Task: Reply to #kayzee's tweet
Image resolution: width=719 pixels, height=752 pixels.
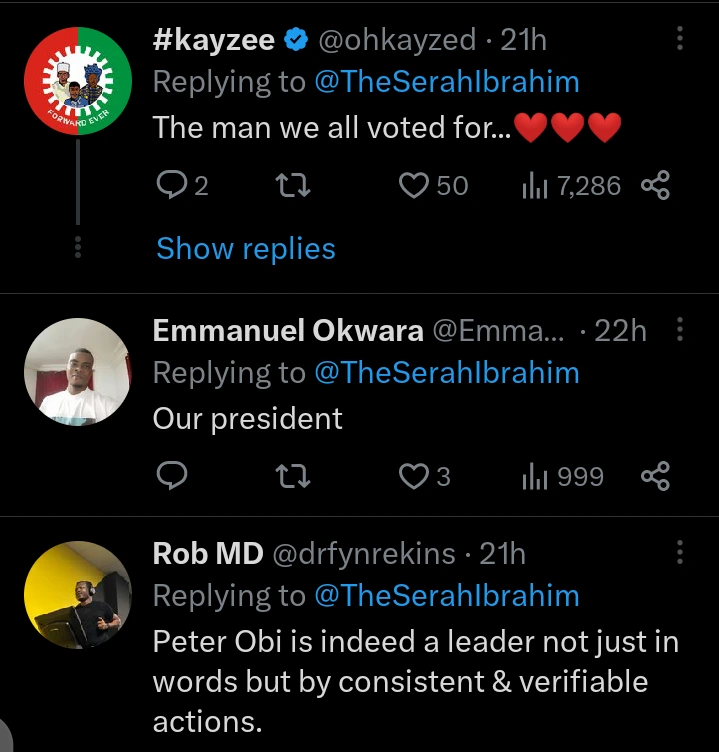Action: pos(174,185)
